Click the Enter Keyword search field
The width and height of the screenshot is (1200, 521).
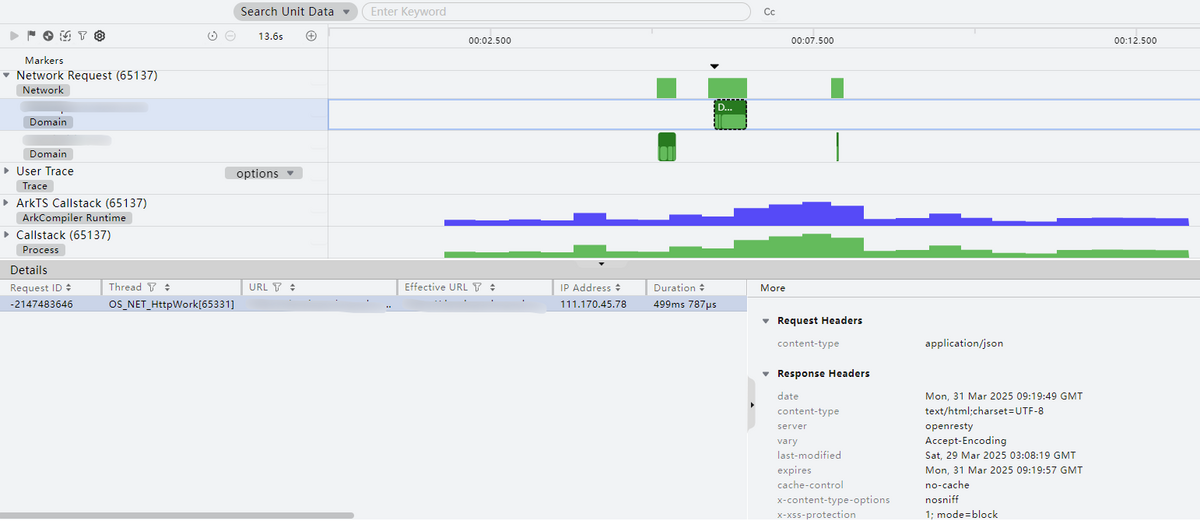[555, 12]
